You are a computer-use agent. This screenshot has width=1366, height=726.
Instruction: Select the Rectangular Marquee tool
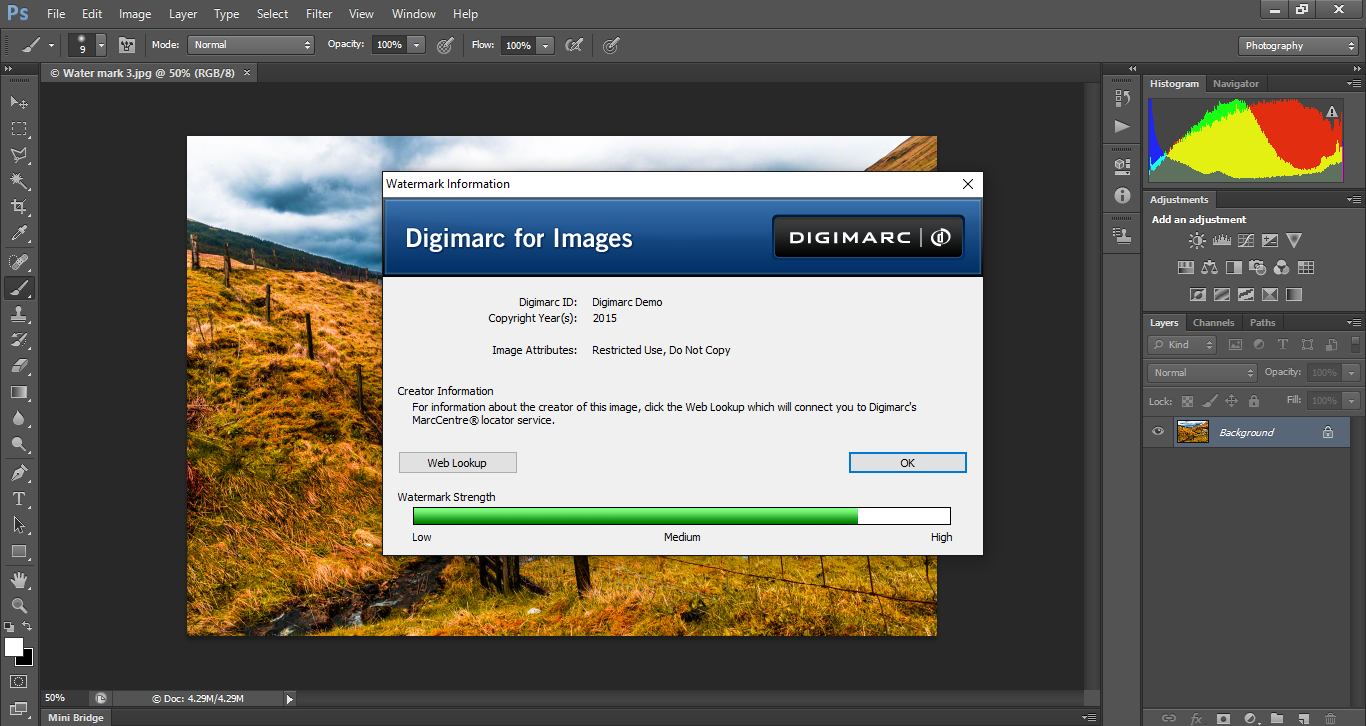(19, 129)
